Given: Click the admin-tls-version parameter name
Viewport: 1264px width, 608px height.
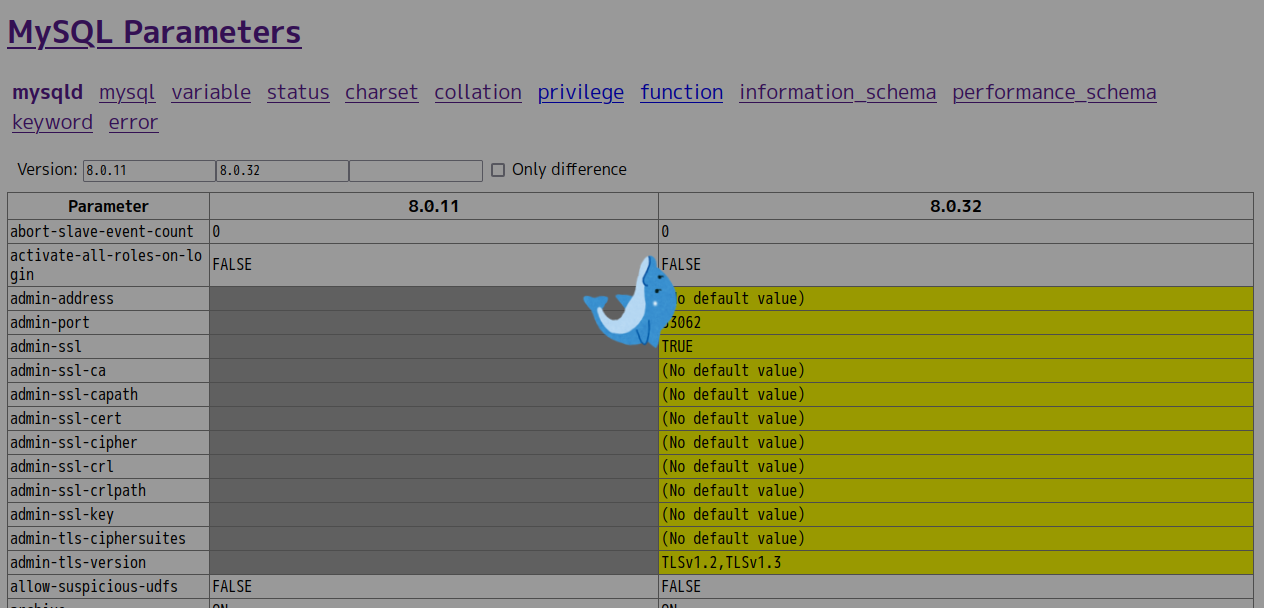Looking at the screenshot, I should coord(78,562).
